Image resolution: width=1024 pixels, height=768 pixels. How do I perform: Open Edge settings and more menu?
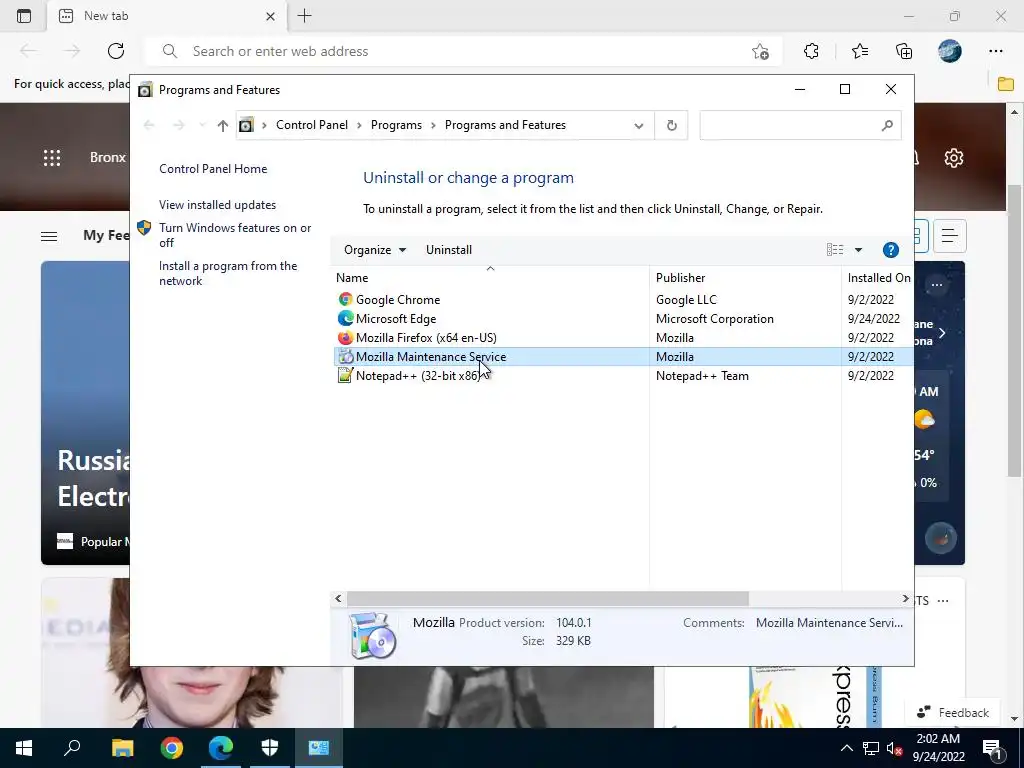995,51
